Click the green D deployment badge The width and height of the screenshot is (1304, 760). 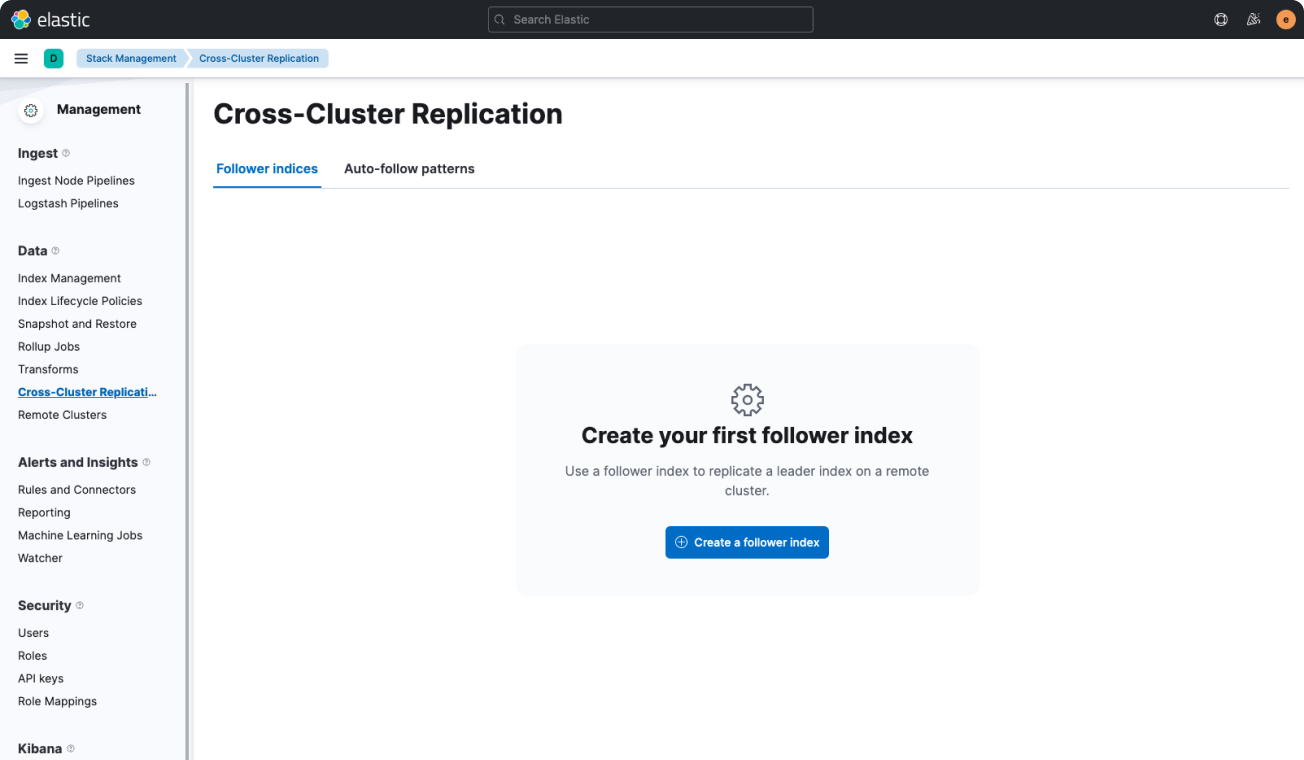point(54,58)
